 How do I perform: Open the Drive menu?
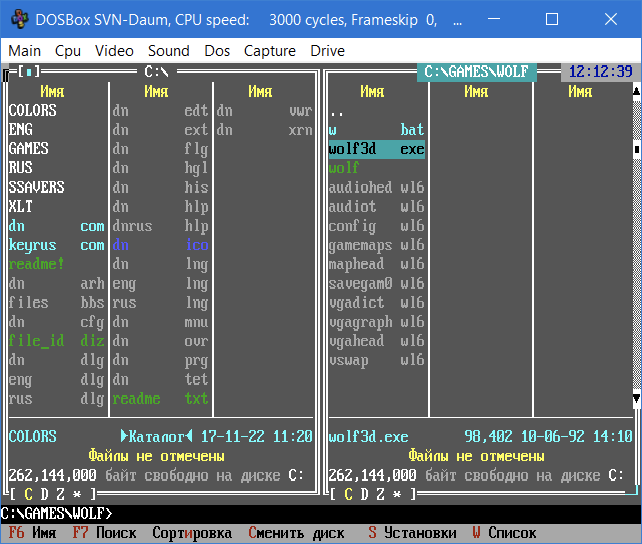tap(328, 51)
